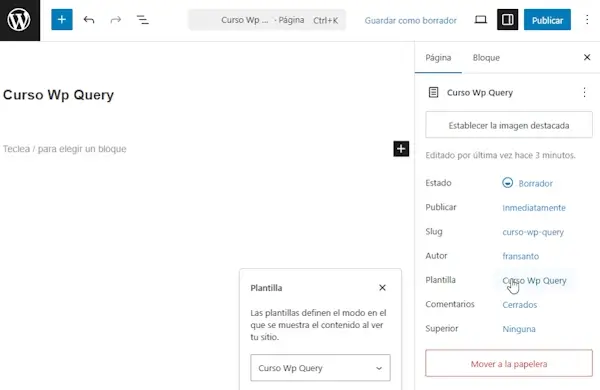This screenshot has height=390, width=600.
Task: Open document overview list view
Action: (x=143, y=20)
